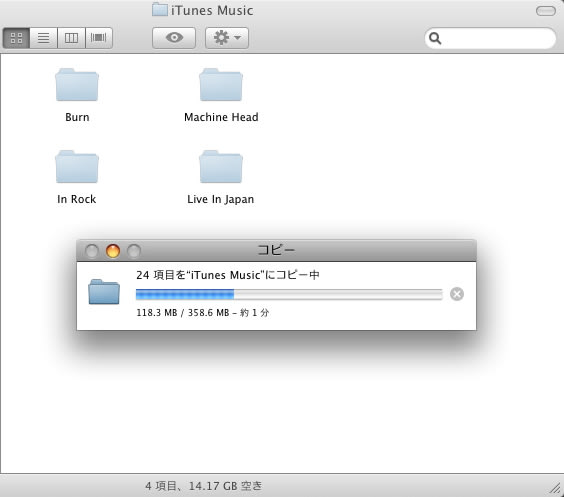This screenshot has width=564, height=497.
Task: Click the Machine Head folder name
Action: point(221,117)
